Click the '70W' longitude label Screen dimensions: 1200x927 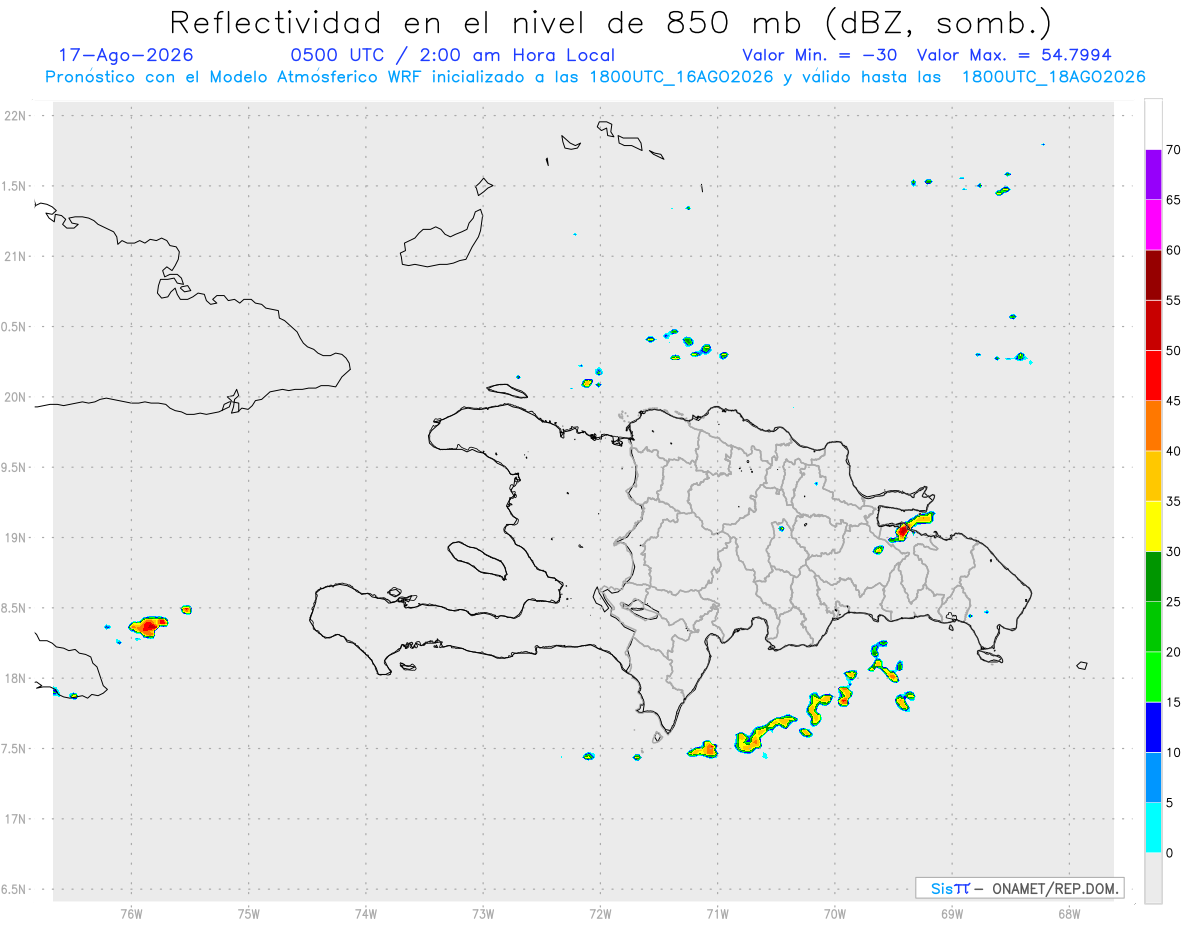[x=835, y=914]
